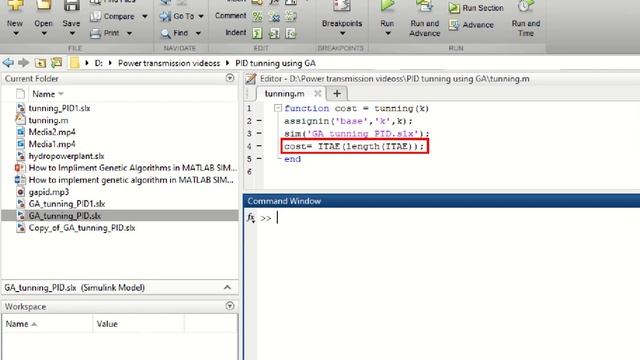The image size is (640, 360).
Task: Add a new editor tab with plus
Action: point(337,93)
